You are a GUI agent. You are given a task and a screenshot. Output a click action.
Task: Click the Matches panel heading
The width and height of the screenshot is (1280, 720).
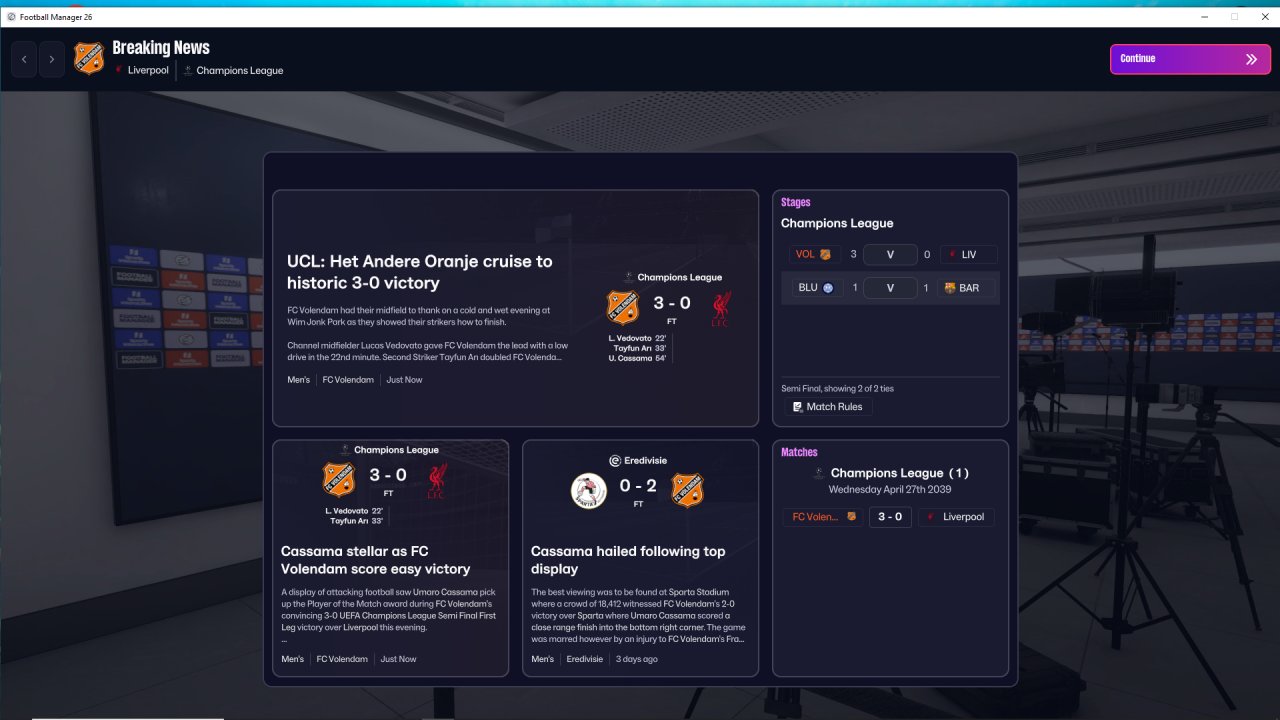click(799, 452)
